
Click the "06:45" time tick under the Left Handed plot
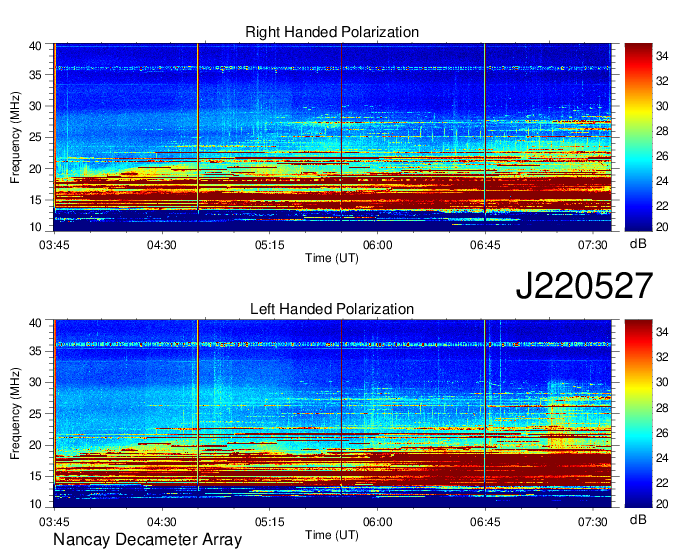point(485,522)
